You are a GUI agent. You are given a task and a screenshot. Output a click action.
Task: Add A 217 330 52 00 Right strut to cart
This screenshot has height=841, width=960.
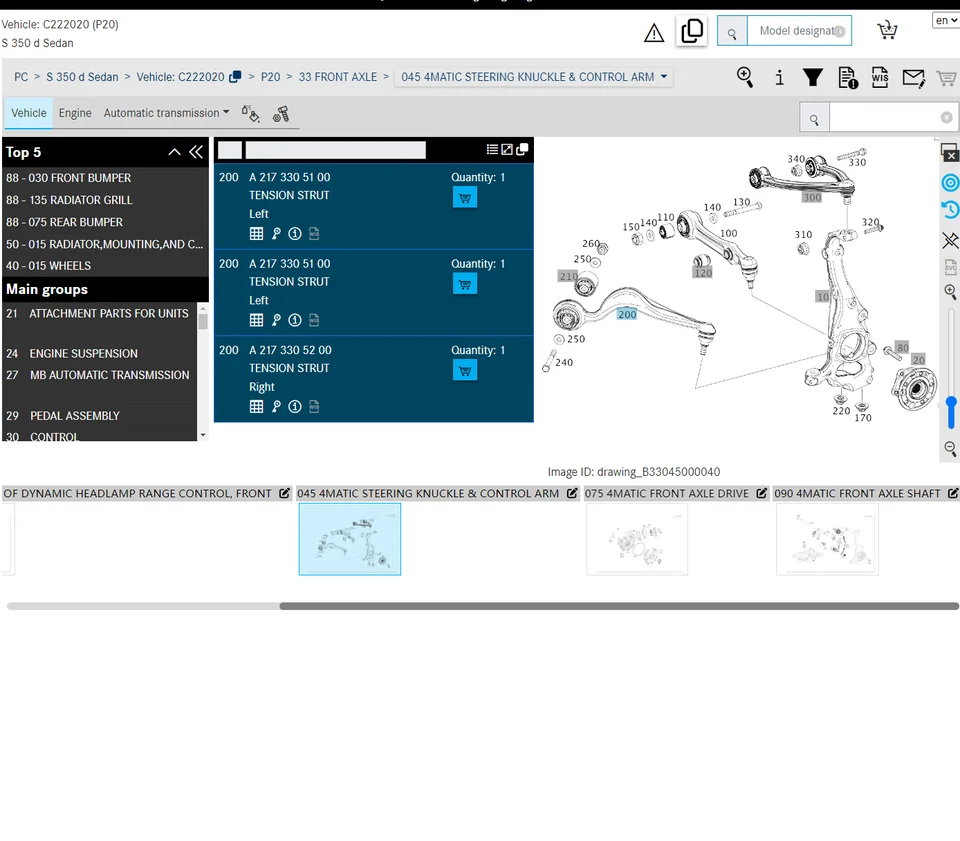click(465, 370)
